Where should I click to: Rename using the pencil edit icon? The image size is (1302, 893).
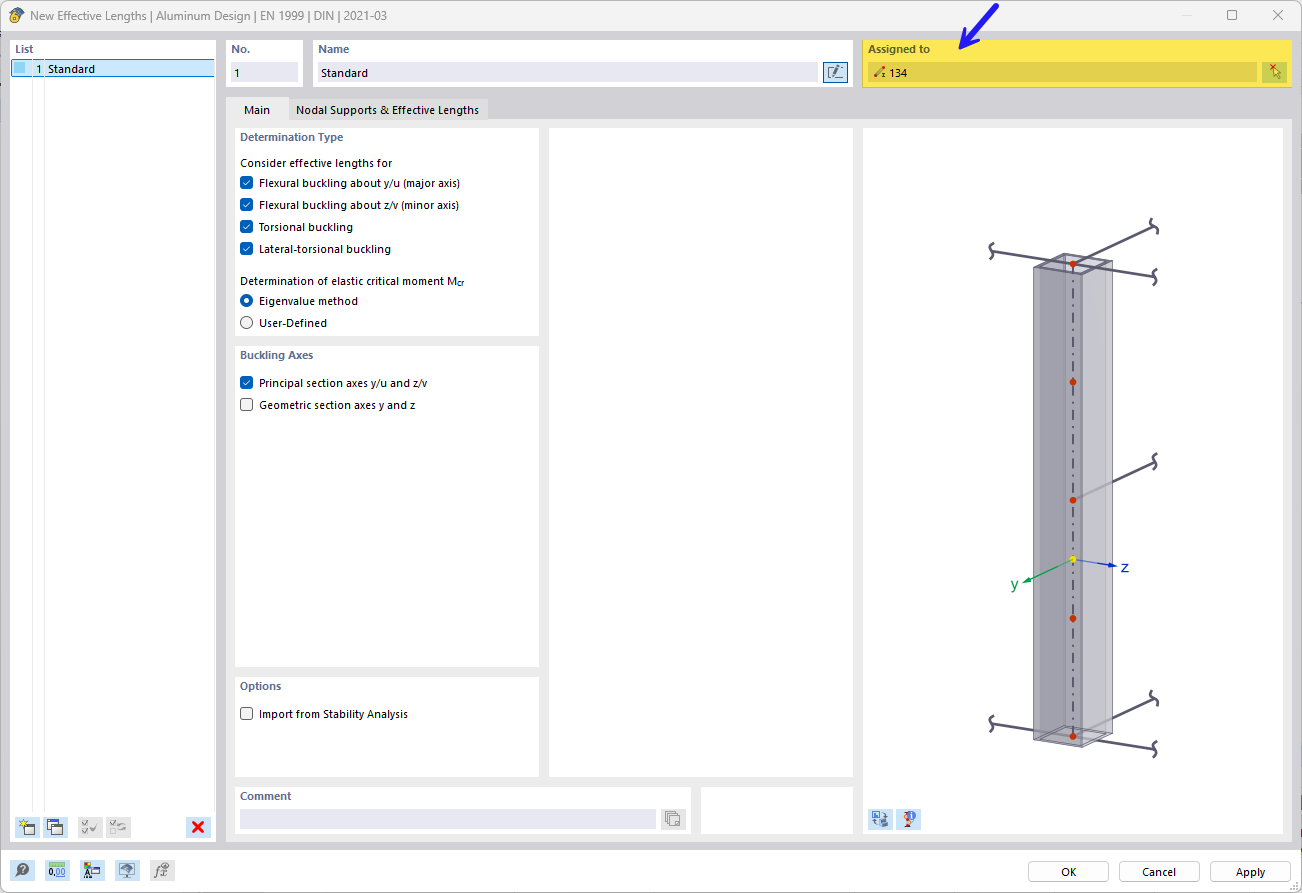tap(835, 71)
